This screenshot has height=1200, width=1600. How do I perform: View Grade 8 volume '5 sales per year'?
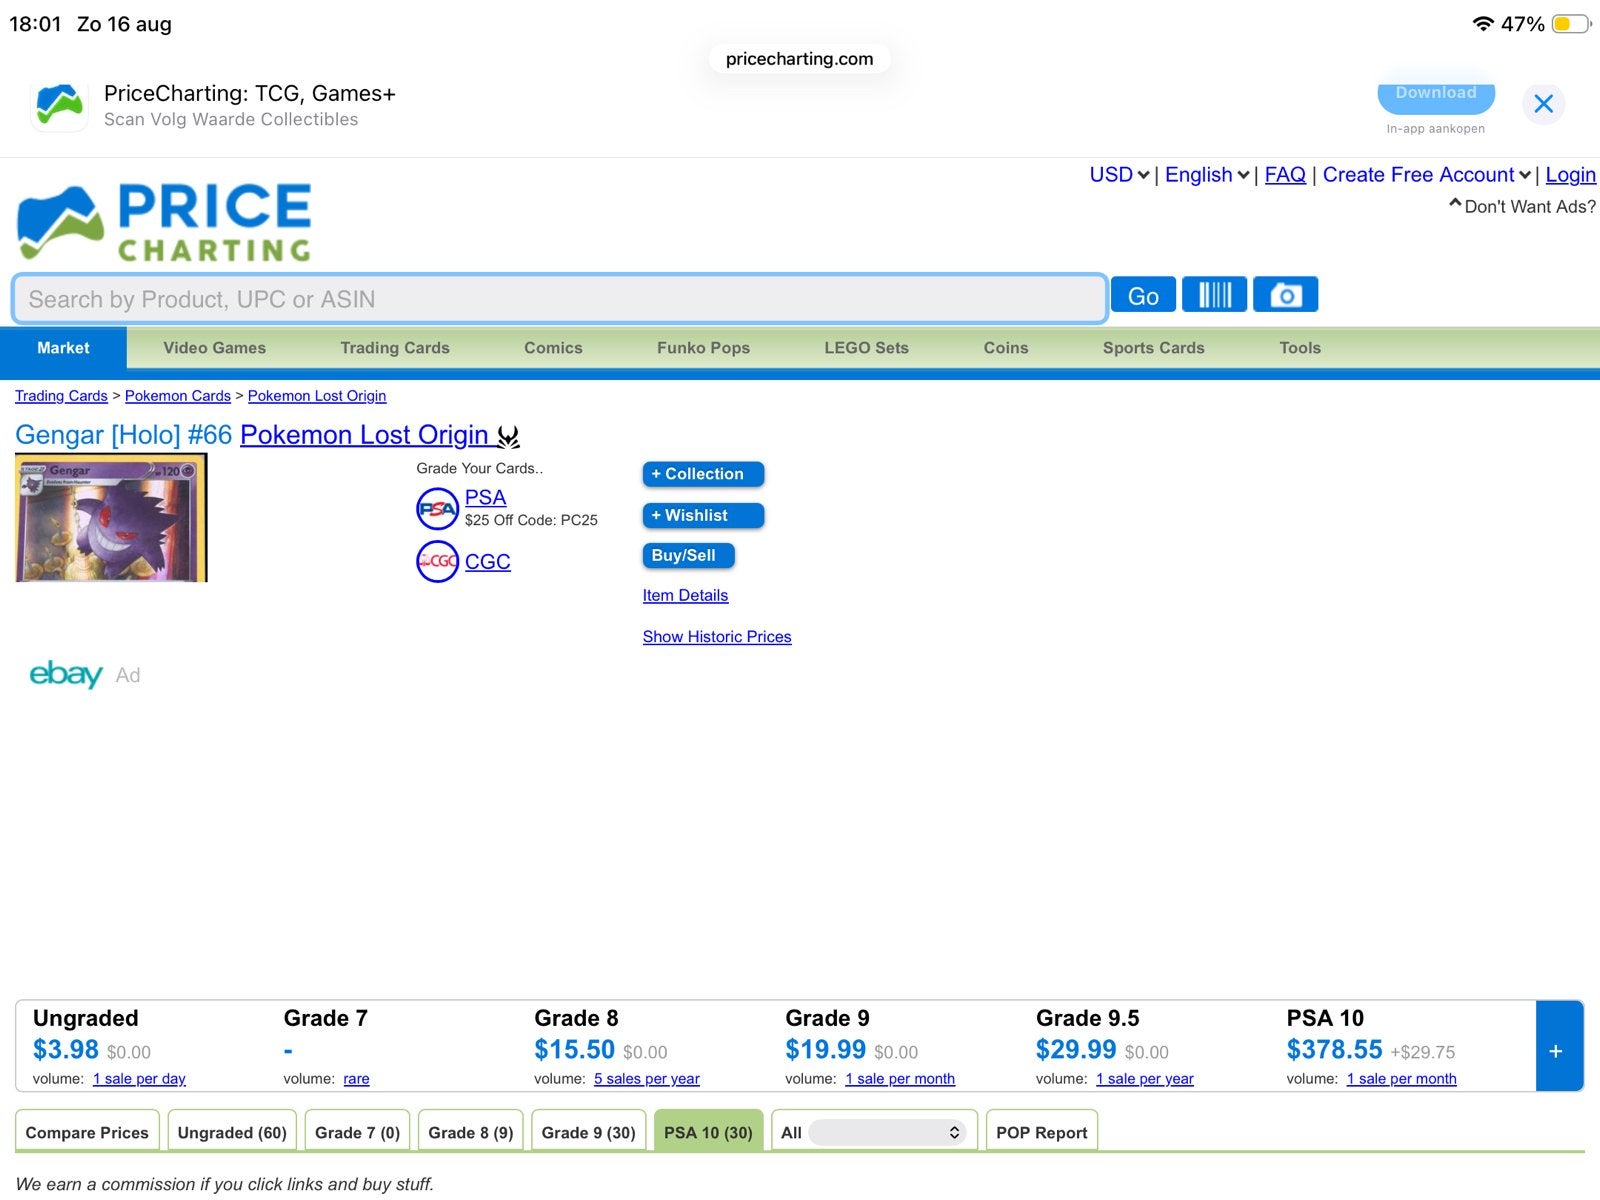pyautogui.click(x=647, y=1079)
